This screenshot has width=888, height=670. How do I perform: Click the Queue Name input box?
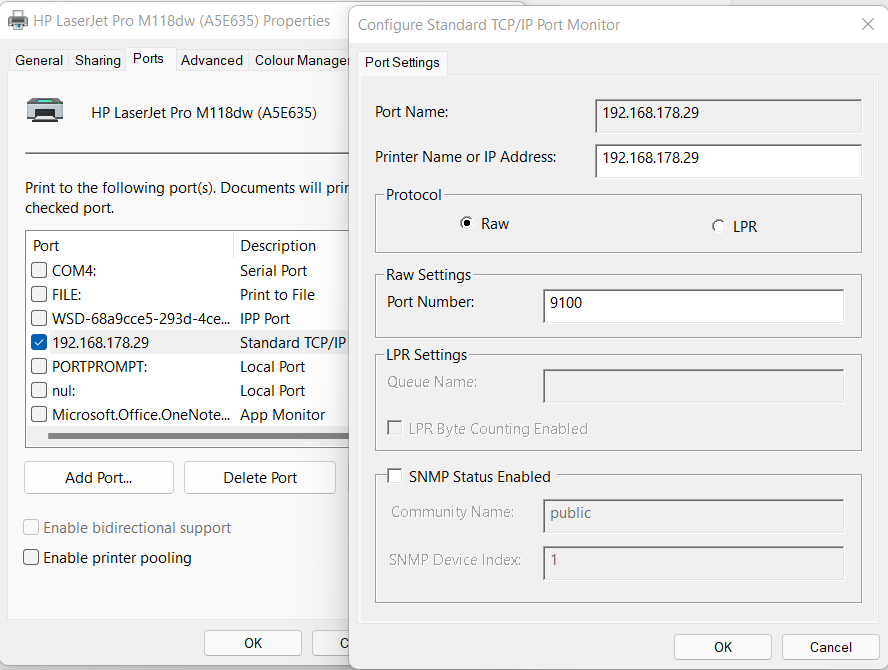pyautogui.click(x=693, y=386)
